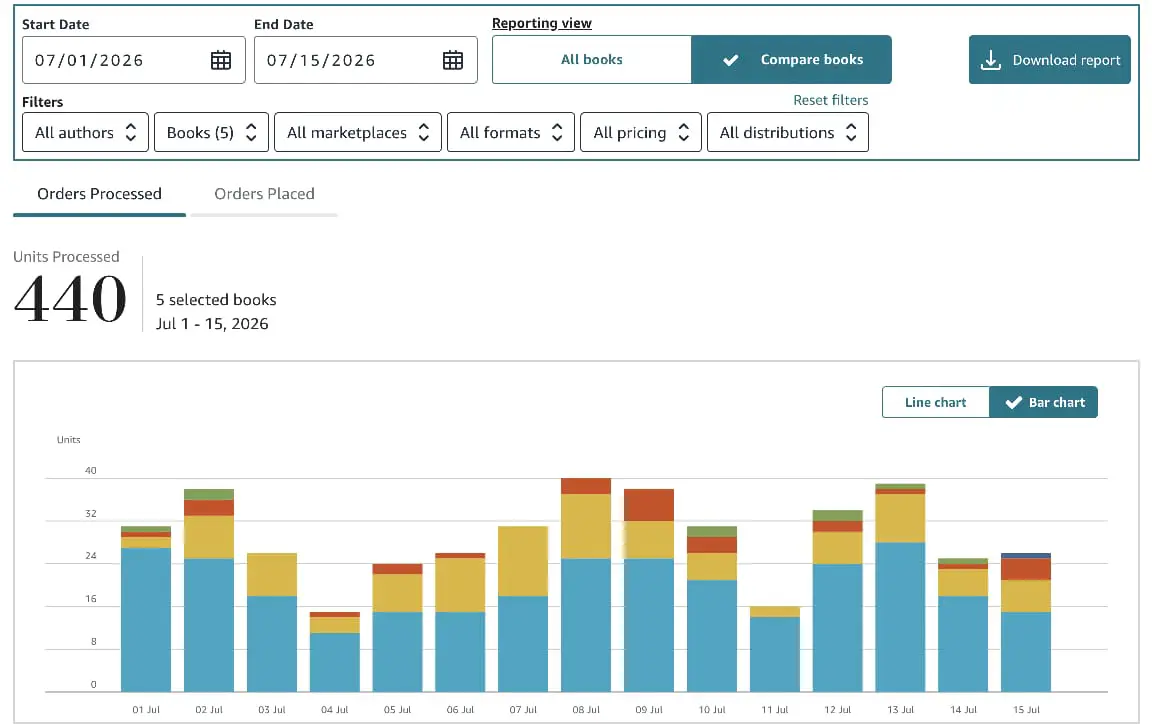The image size is (1152, 726).
Task: Open the Start Date calendar picker icon
Action: click(220, 60)
